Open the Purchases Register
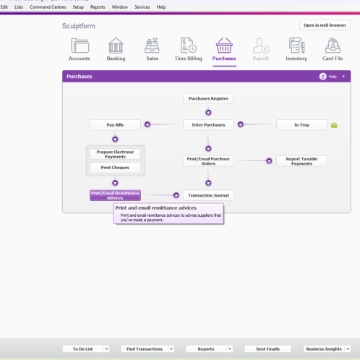 tap(208, 99)
